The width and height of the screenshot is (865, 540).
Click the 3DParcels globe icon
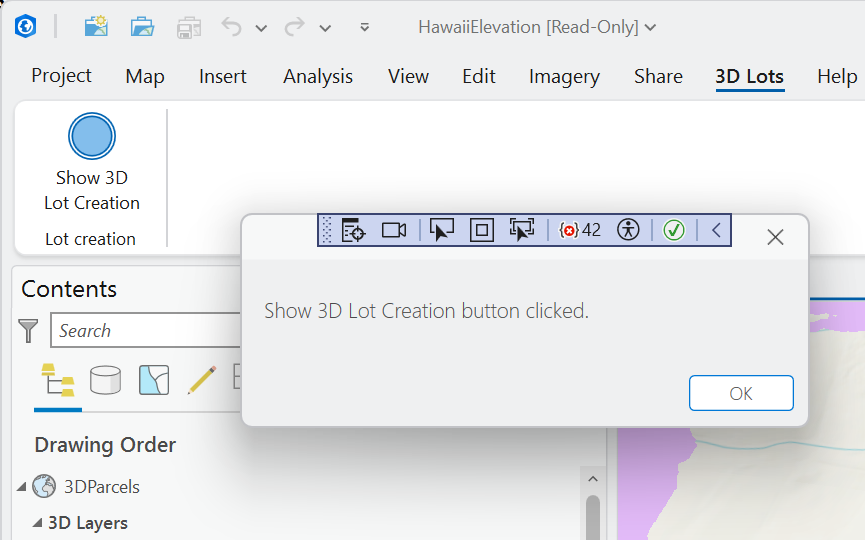[44, 486]
